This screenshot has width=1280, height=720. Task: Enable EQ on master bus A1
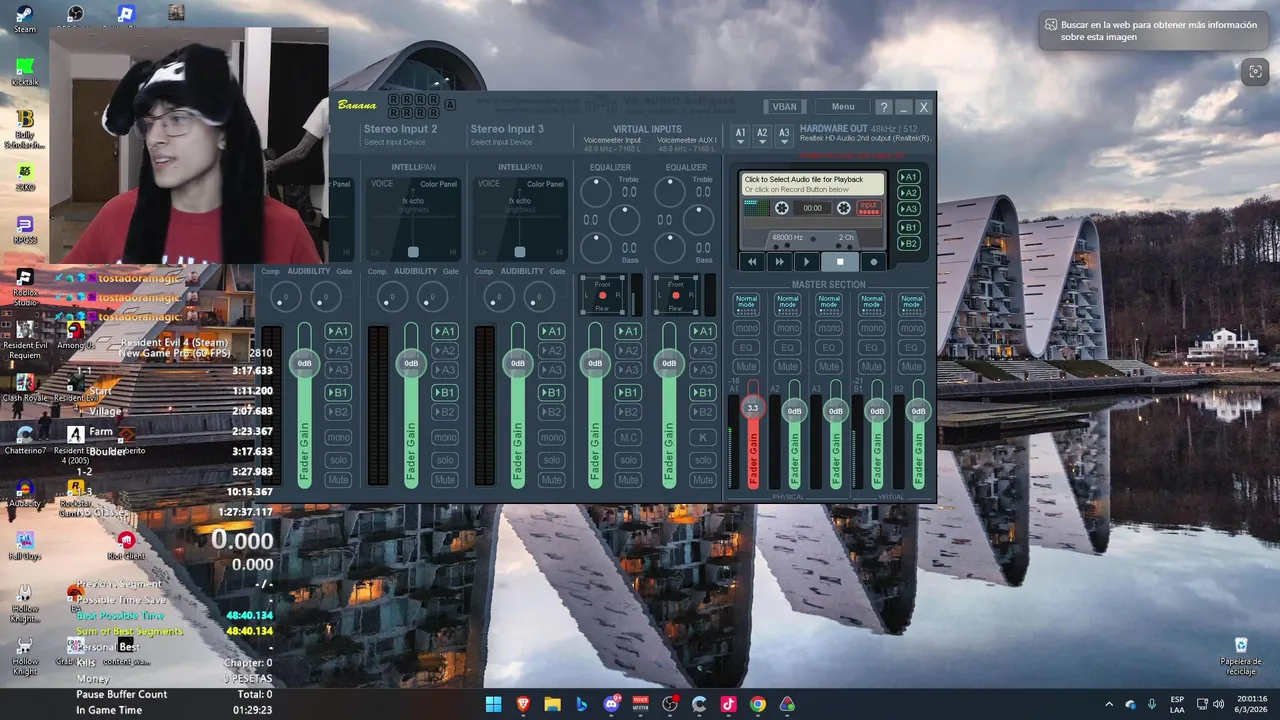[746, 347]
